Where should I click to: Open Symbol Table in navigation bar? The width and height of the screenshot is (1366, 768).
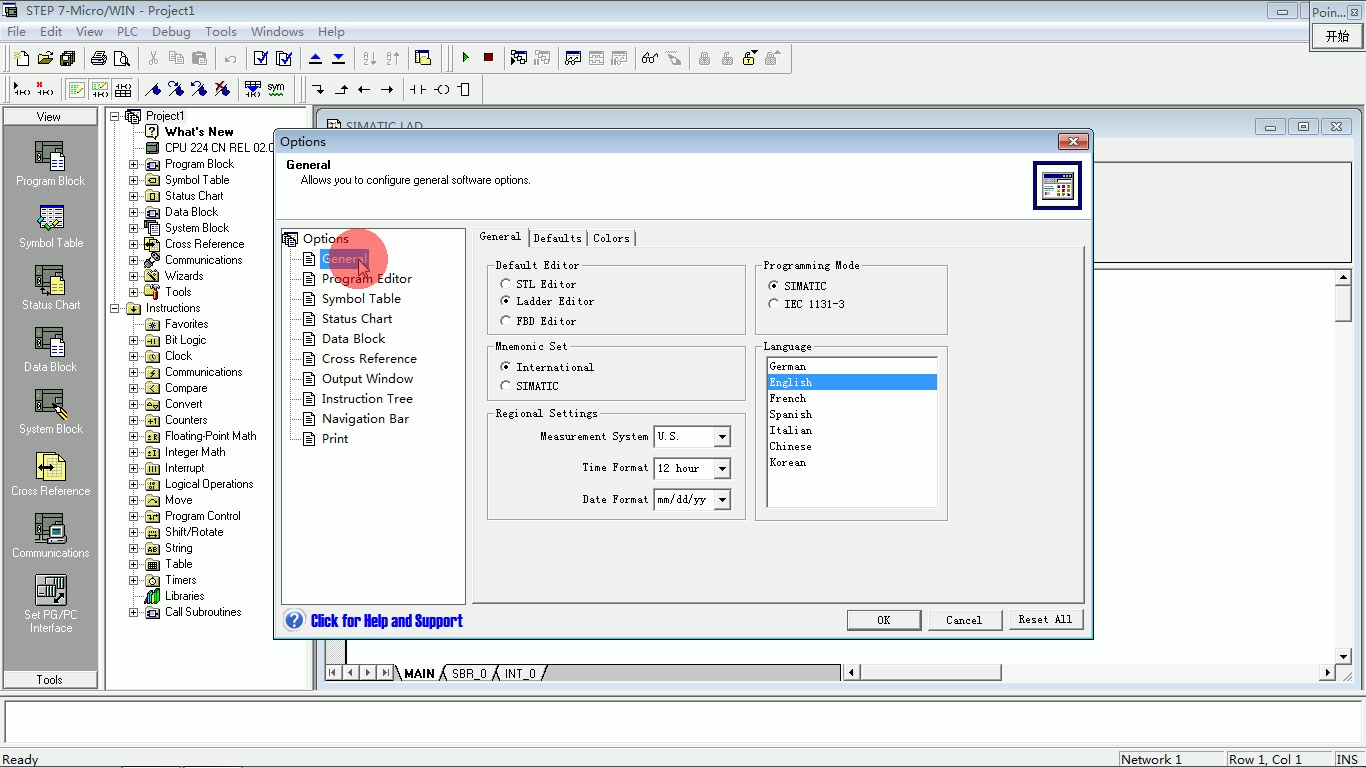(50, 226)
